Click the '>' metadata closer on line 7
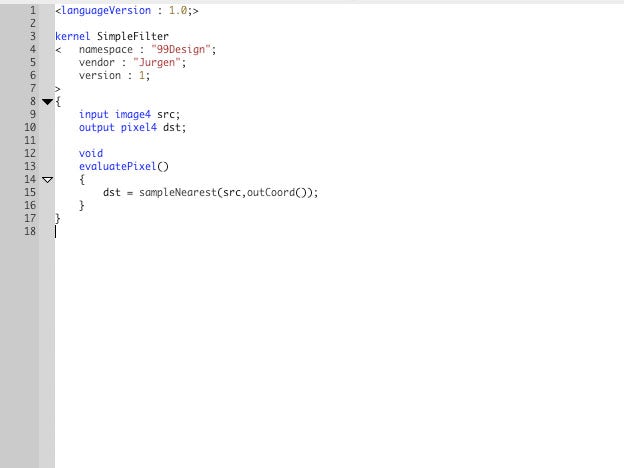 (58, 89)
